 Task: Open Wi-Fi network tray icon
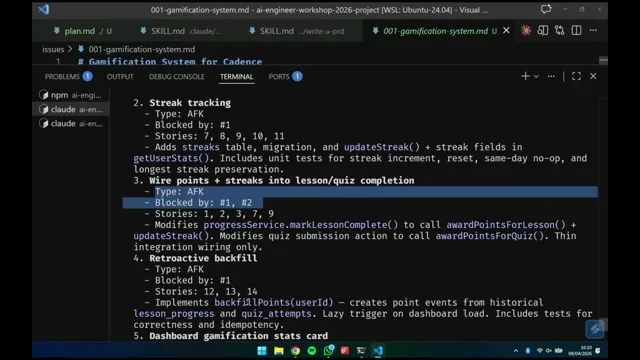pos(540,351)
